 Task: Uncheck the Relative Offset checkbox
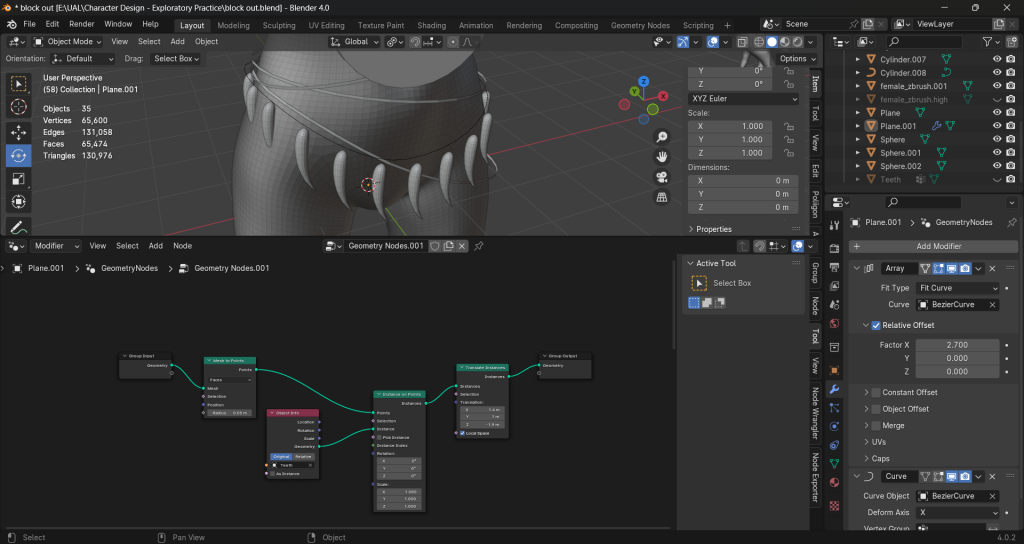coord(876,325)
